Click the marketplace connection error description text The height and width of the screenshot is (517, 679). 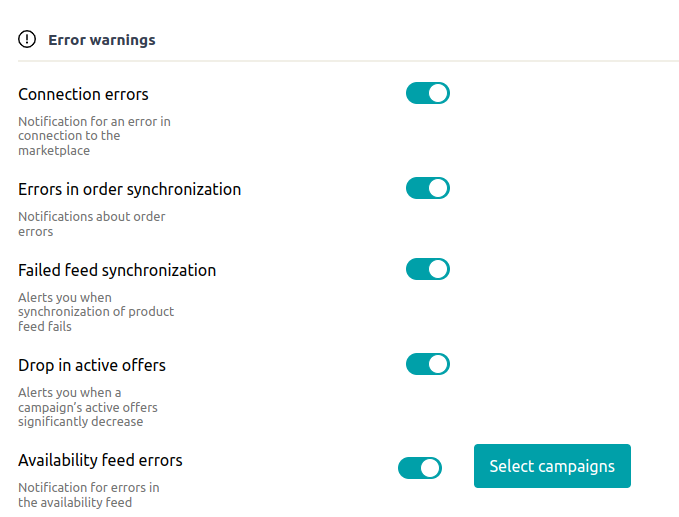click(x=94, y=136)
